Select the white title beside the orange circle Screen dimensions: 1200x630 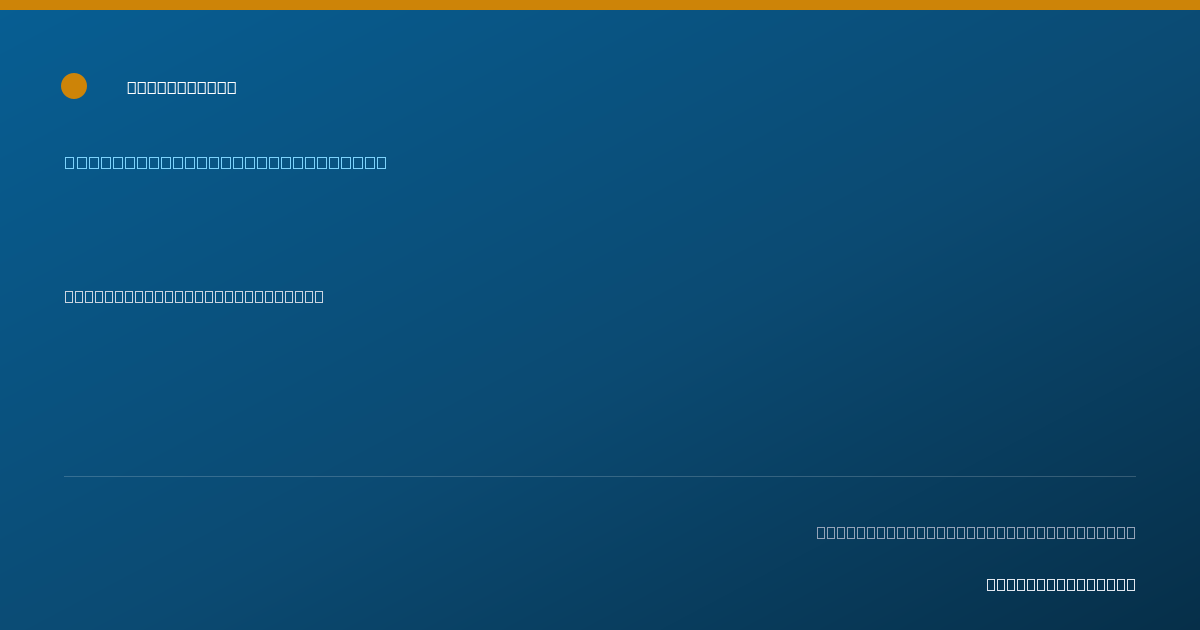[x=182, y=87]
